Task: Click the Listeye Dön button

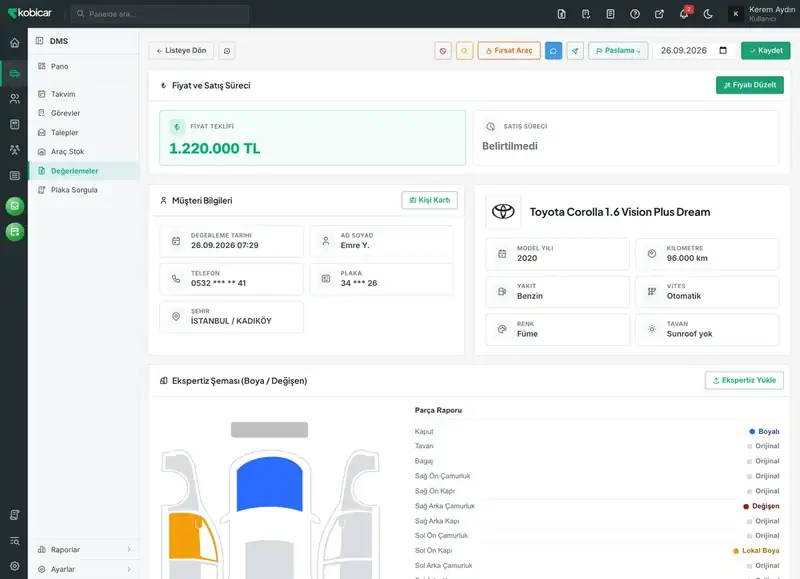Action: 181,51
